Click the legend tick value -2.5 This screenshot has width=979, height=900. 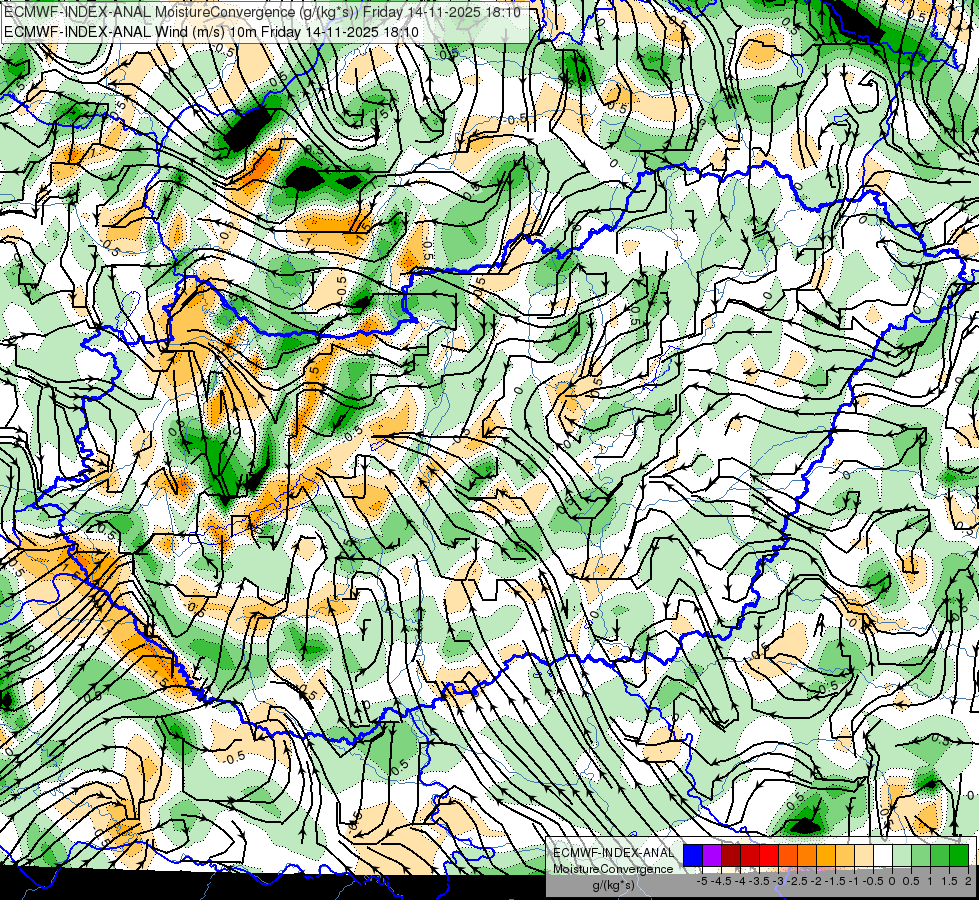click(797, 881)
